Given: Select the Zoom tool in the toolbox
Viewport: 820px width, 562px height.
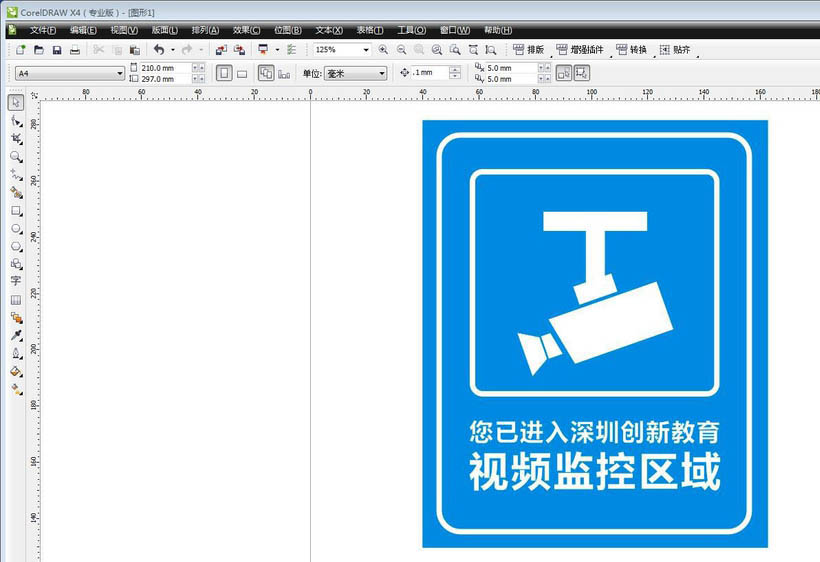Looking at the screenshot, I should pyautogui.click(x=16, y=156).
